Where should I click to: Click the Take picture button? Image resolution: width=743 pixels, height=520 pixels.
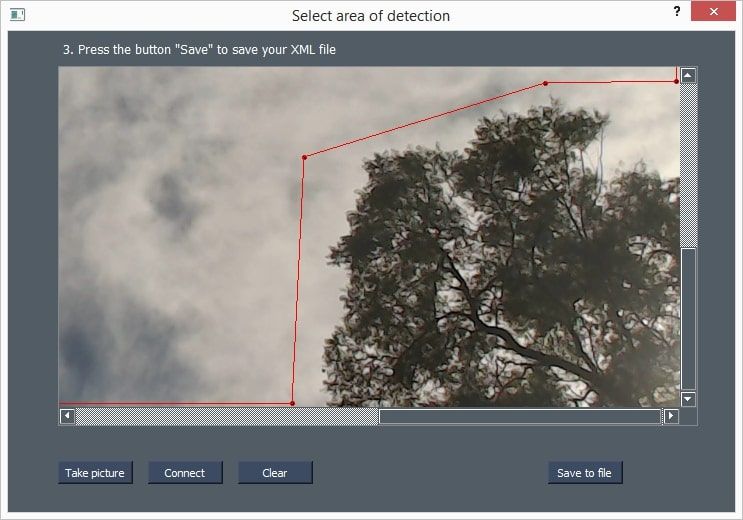(95, 473)
